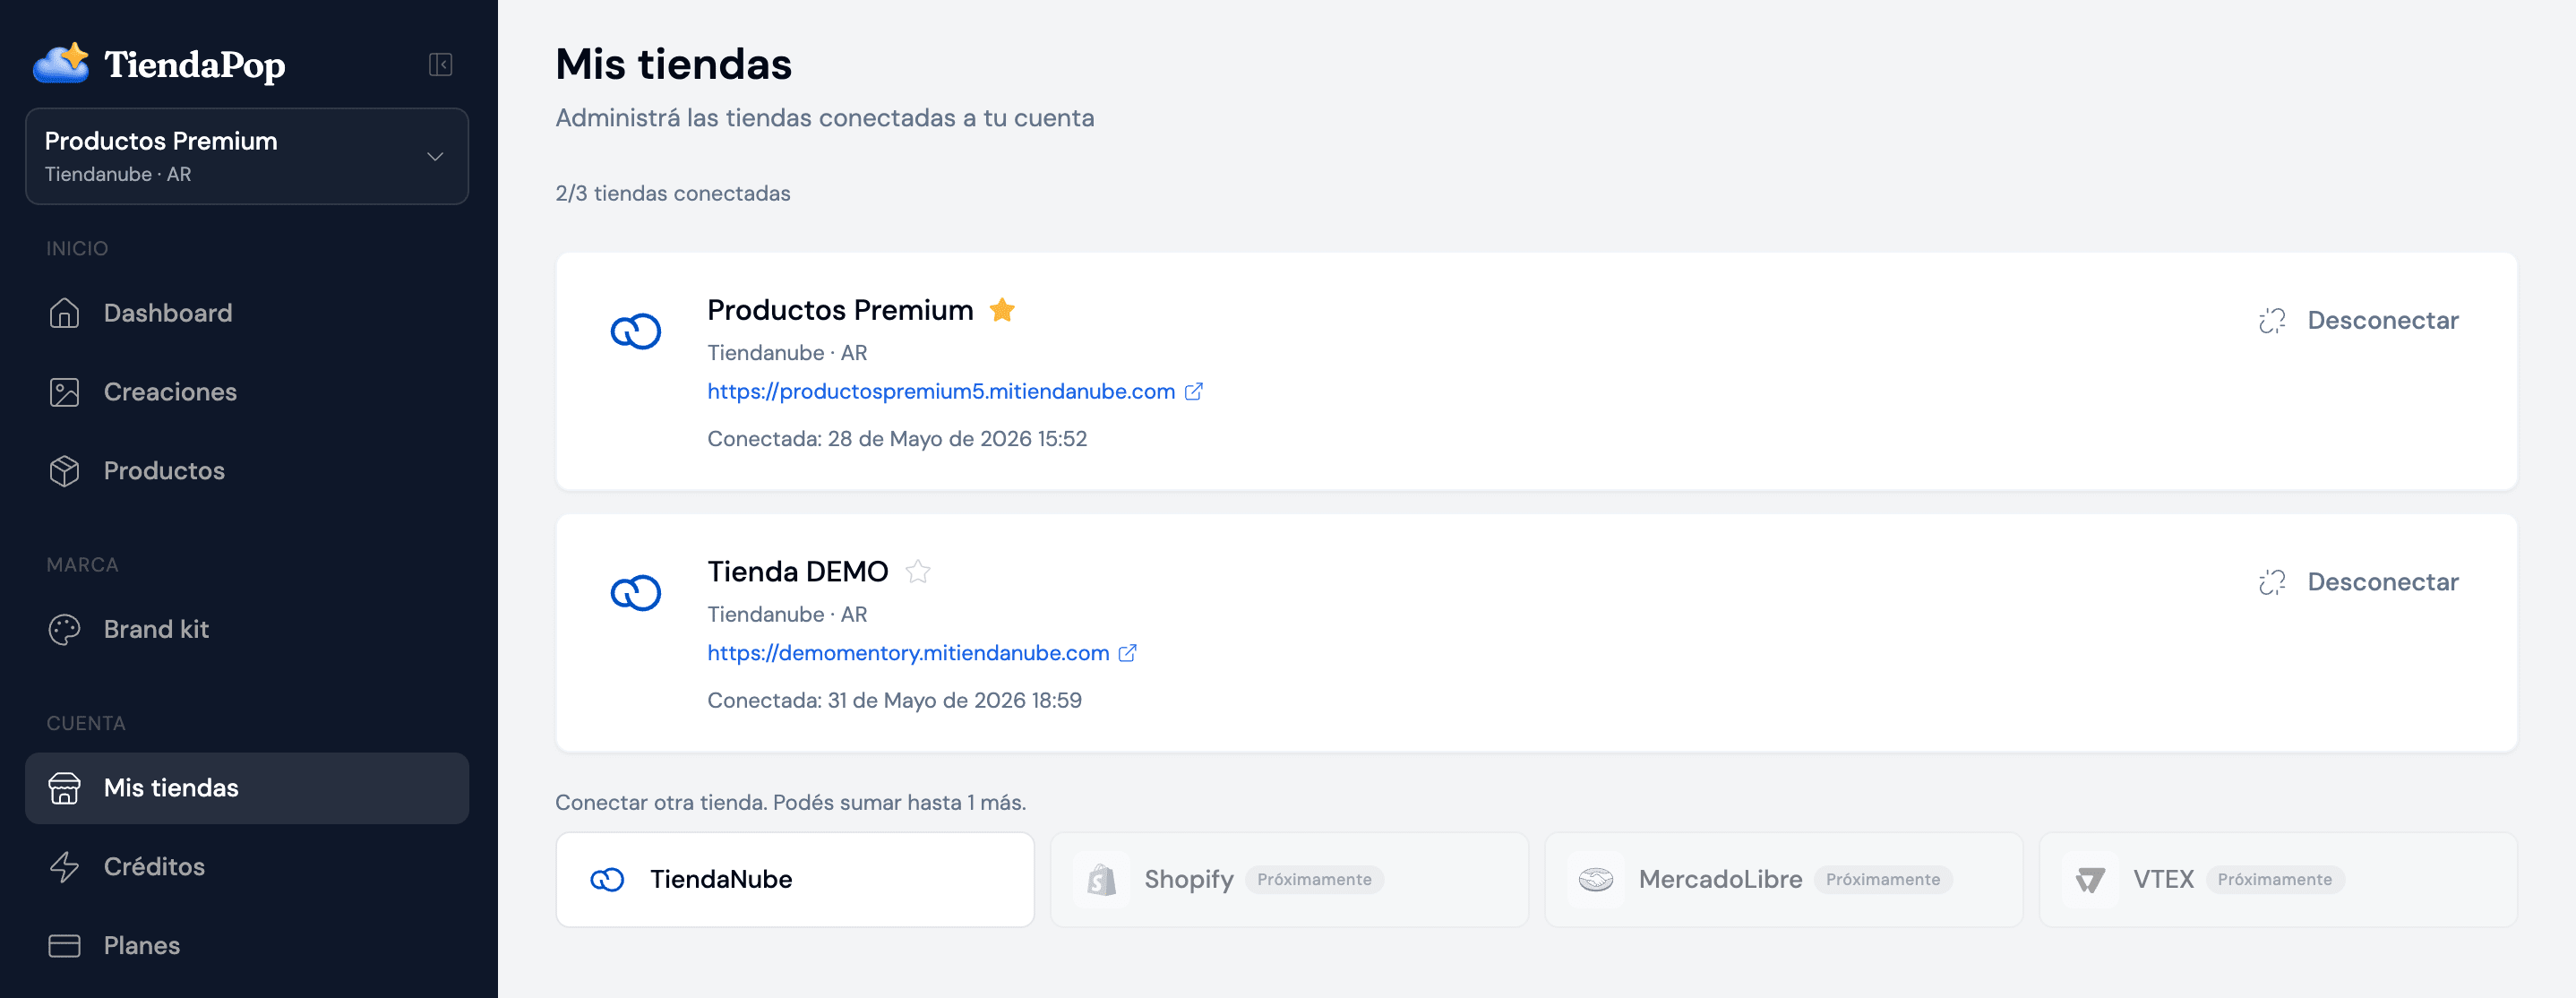Open the Productos menu item
The height and width of the screenshot is (998, 2576).
[247, 471]
